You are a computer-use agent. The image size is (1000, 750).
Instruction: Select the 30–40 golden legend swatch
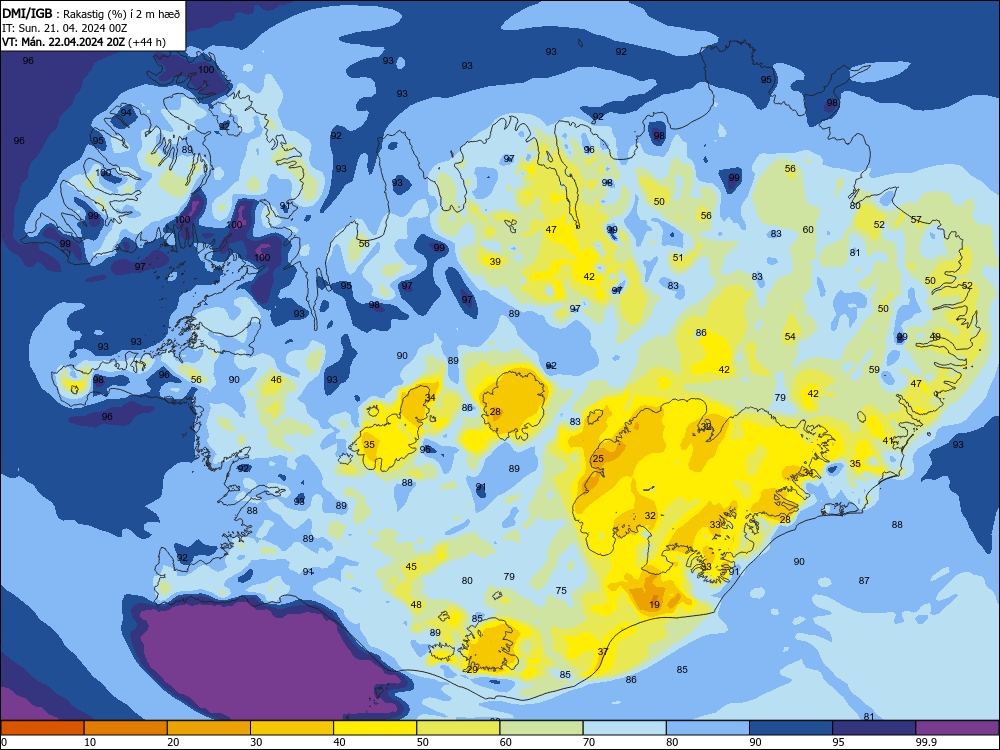click(292, 728)
